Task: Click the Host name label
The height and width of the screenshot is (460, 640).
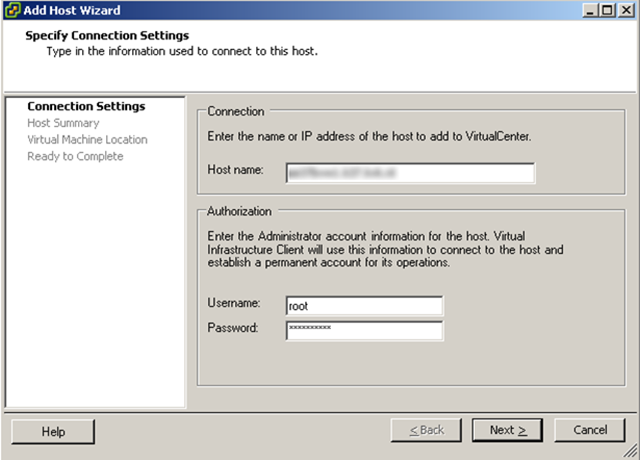Action: [234, 171]
